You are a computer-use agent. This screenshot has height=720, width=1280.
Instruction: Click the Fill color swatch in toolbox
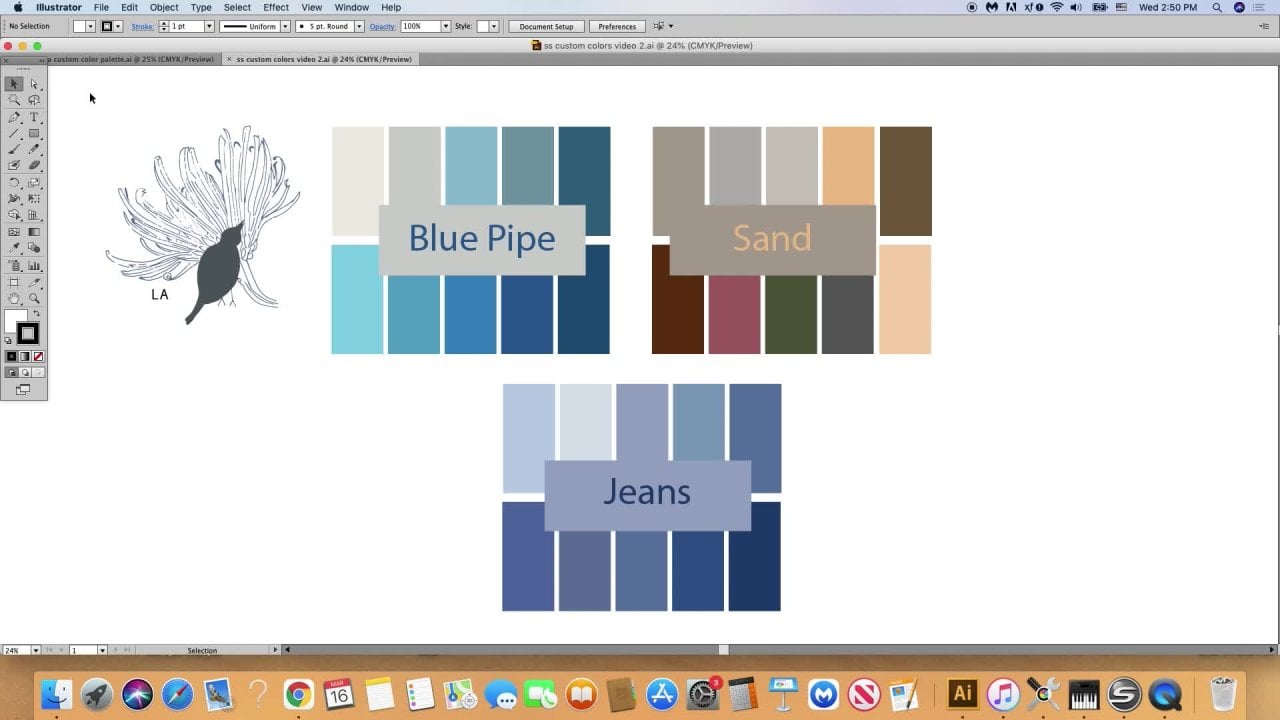coord(16,321)
